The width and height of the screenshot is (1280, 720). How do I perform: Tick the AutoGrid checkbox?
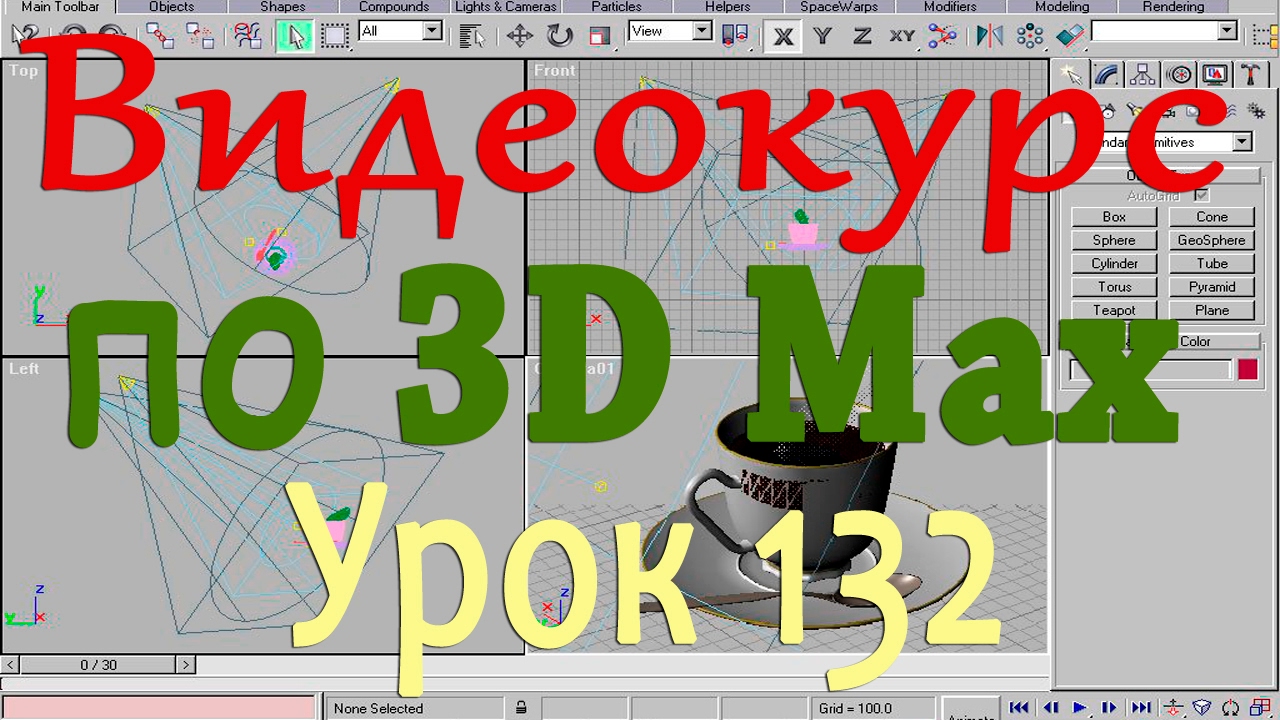(1201, 195)
